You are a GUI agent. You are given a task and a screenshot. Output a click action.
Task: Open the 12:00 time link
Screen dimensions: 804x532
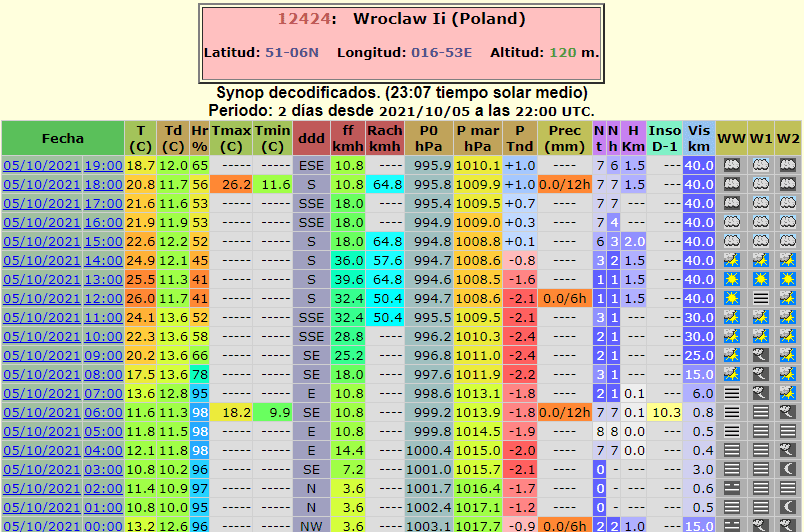(x=104, y=298)
